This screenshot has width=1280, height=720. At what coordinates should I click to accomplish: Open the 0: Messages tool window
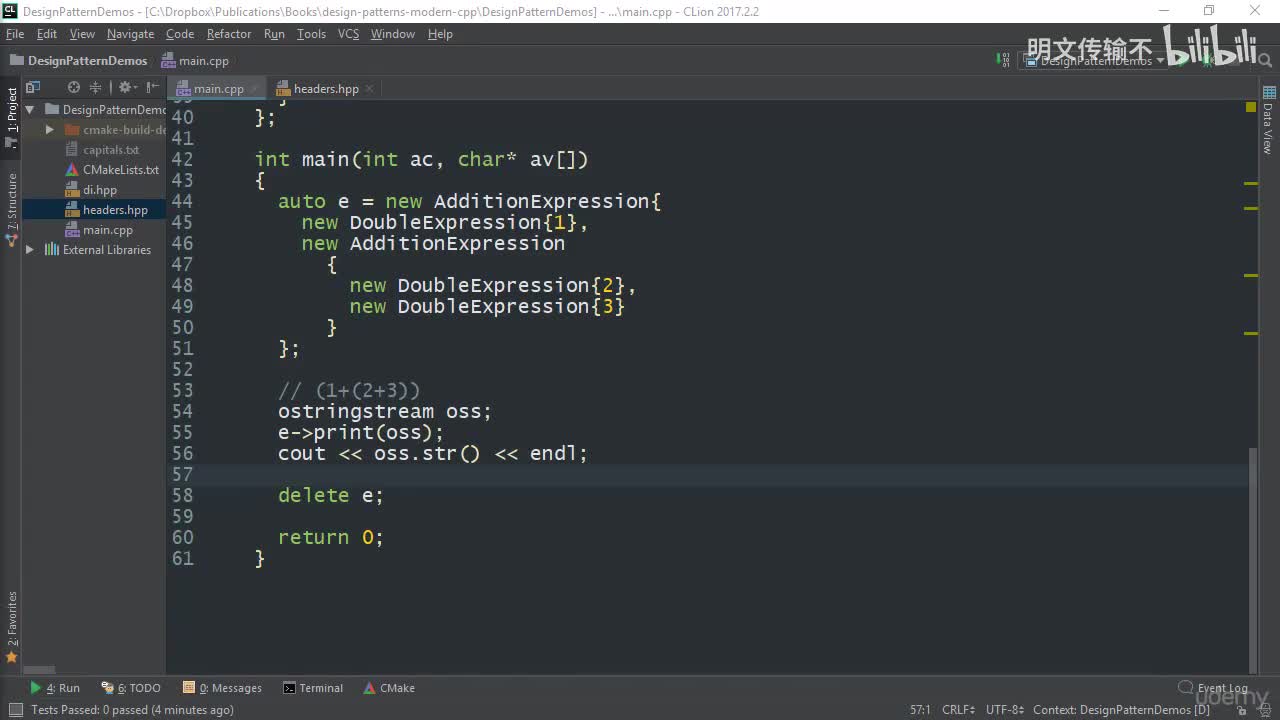tap(223, 688)
